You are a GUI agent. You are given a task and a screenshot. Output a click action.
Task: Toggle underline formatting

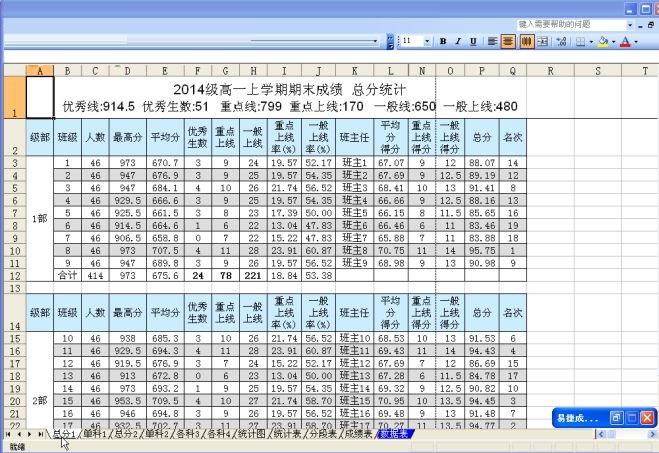tap(471, 42)
